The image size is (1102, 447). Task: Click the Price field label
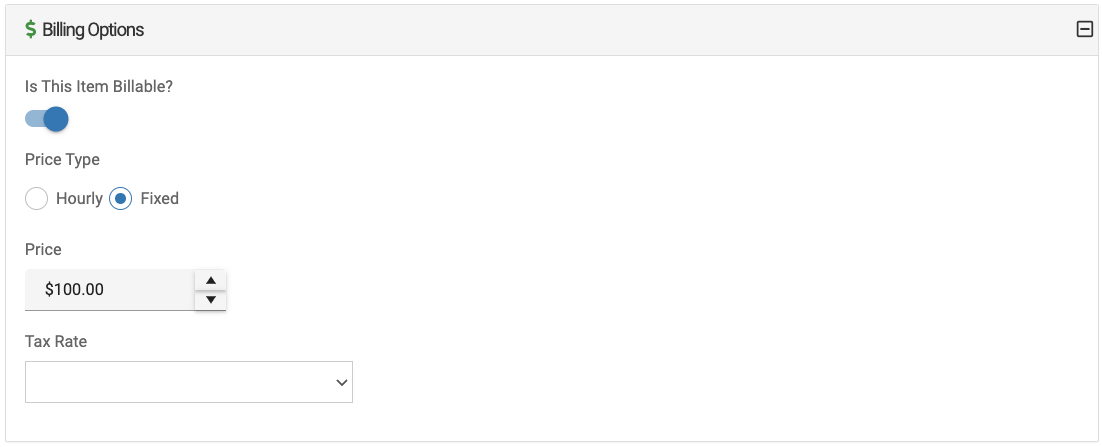[x=43, y=249]
